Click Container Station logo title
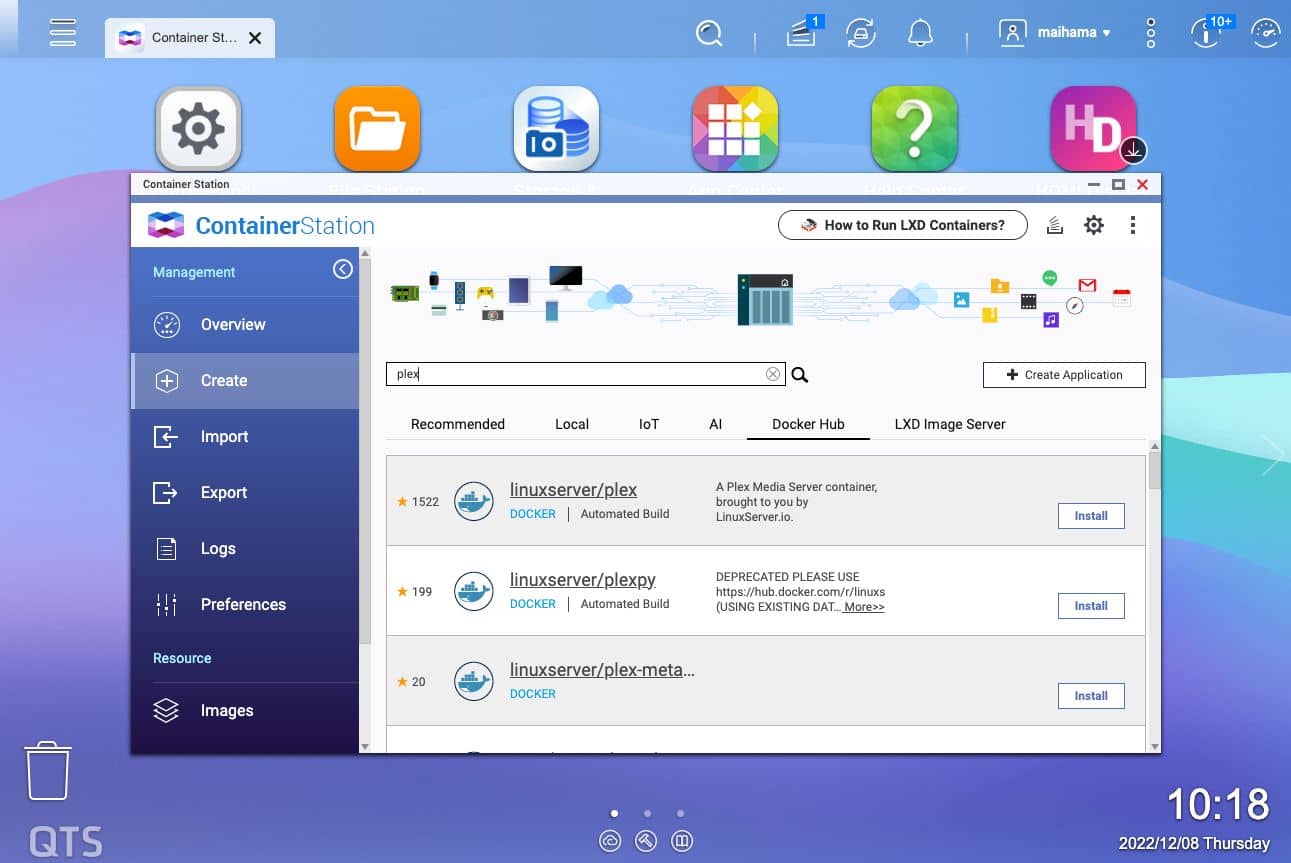This screenshot has width=1291, height=863. (x=261, y=225)
